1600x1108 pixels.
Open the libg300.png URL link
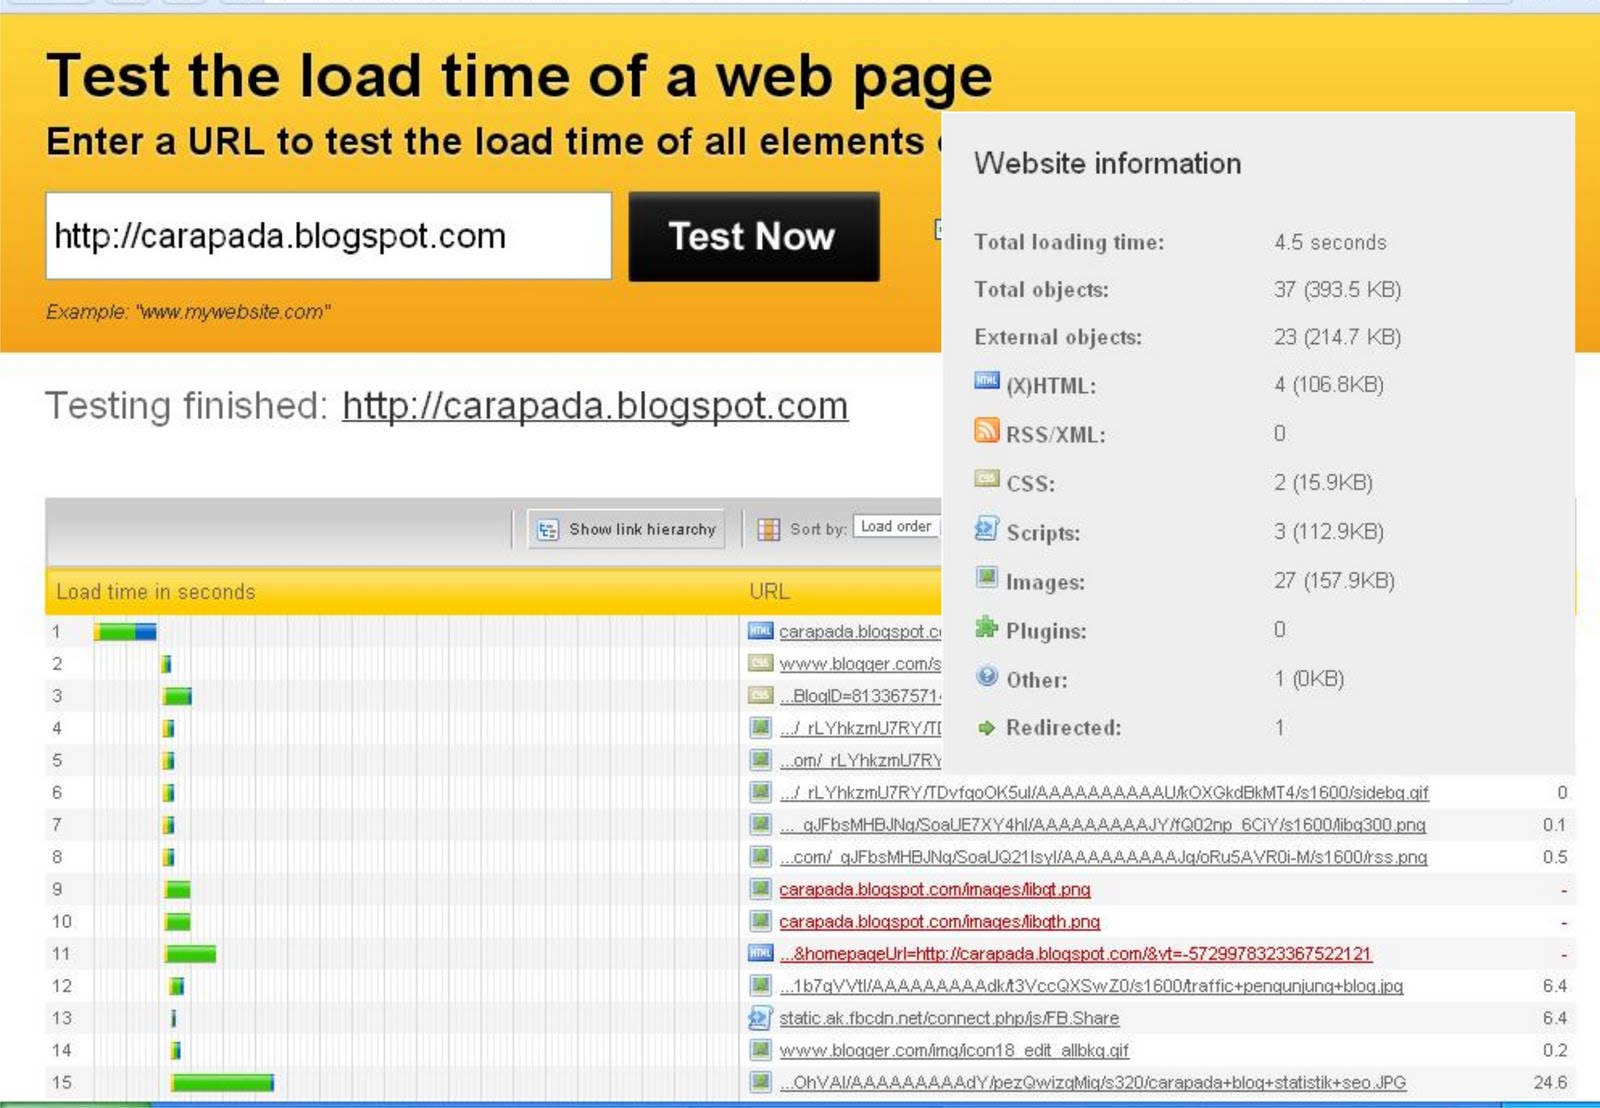(1103, 825)
